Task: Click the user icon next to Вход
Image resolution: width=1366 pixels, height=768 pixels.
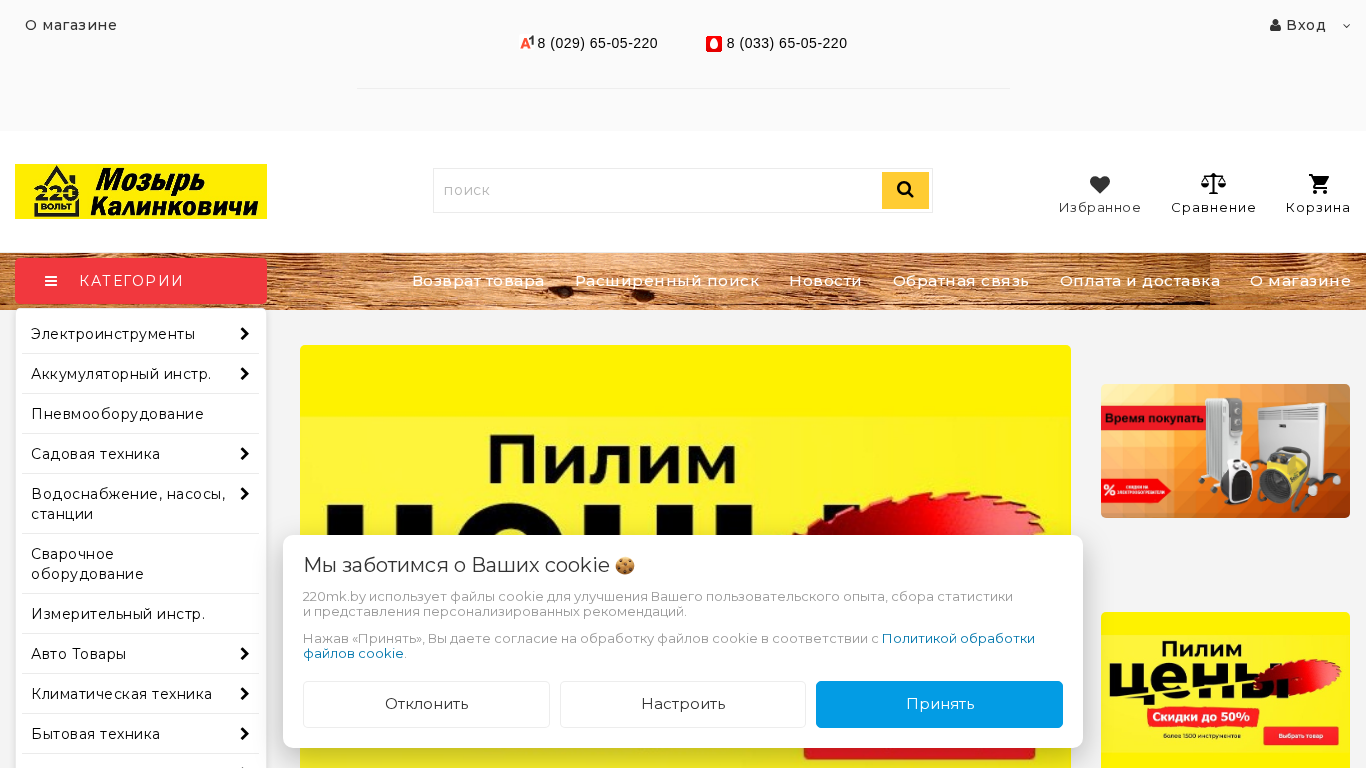Action: point(1275,25)
